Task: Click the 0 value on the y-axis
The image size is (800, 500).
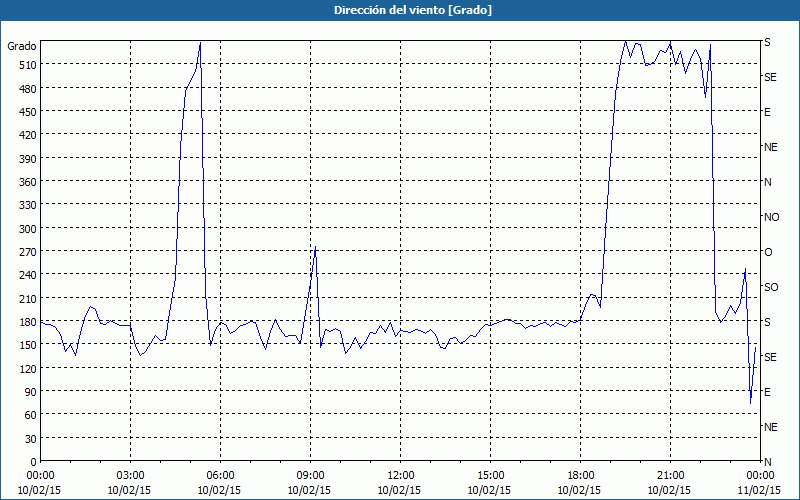Action: coord(34,462)
